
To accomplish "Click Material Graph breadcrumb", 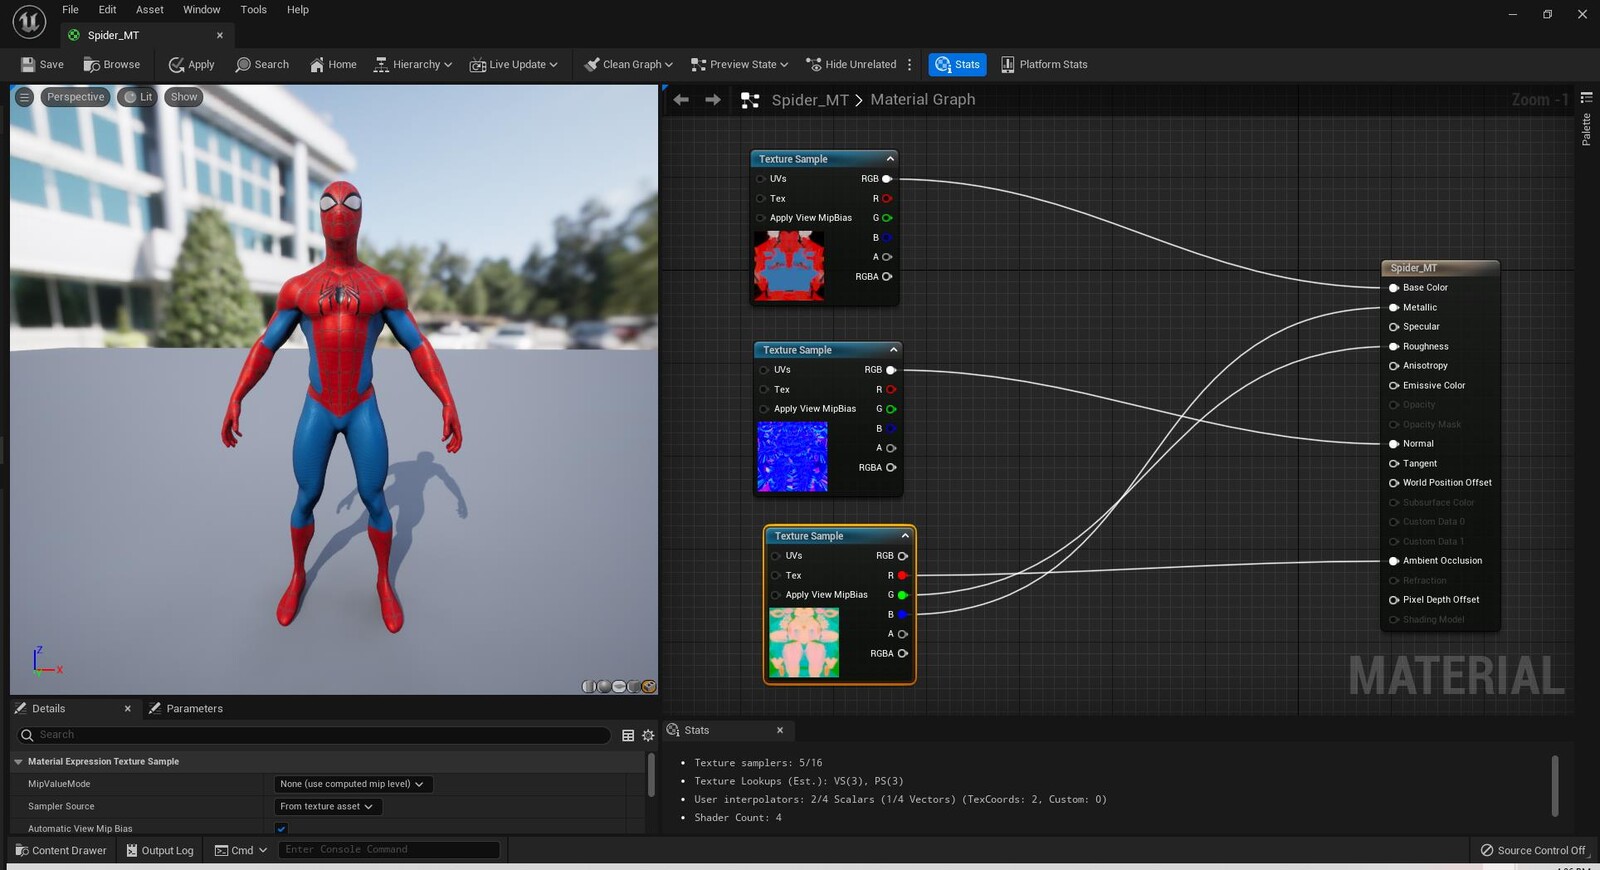I will tap(923, 100).
